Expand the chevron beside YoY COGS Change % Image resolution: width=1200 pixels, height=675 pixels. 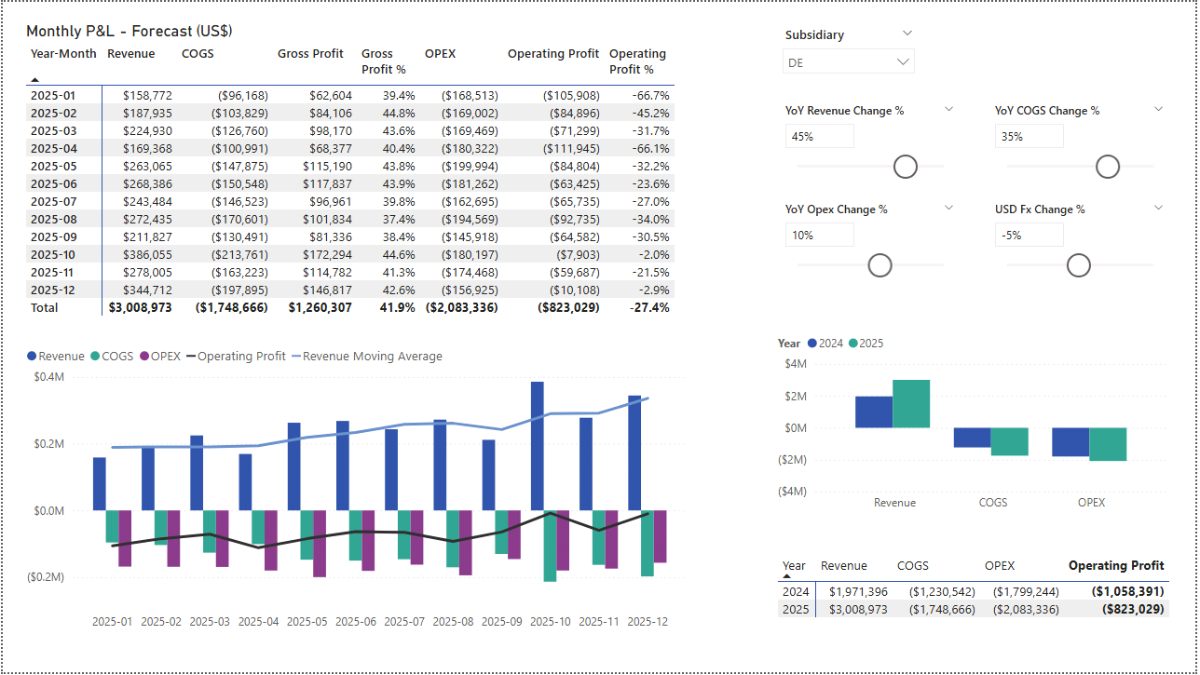pos(1158,109)
